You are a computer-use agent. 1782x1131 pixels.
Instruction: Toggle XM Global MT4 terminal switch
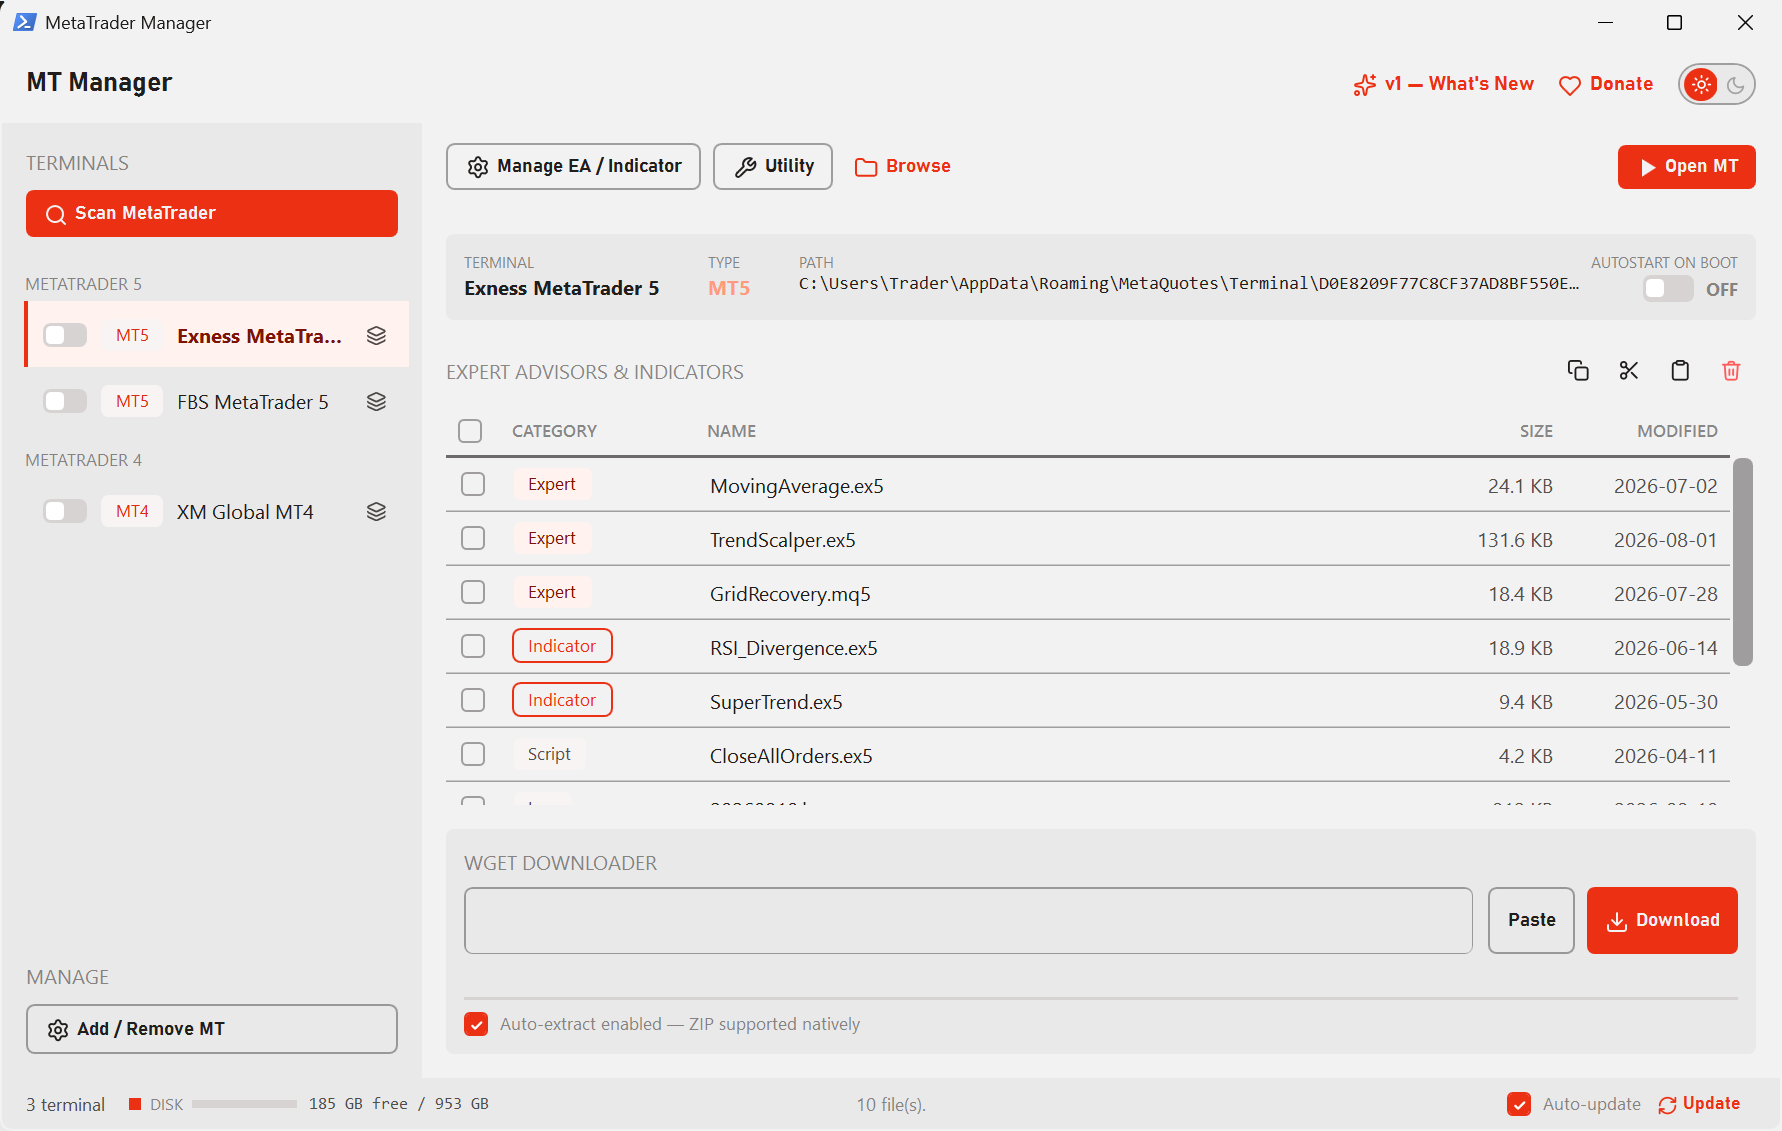pos(65,511)
